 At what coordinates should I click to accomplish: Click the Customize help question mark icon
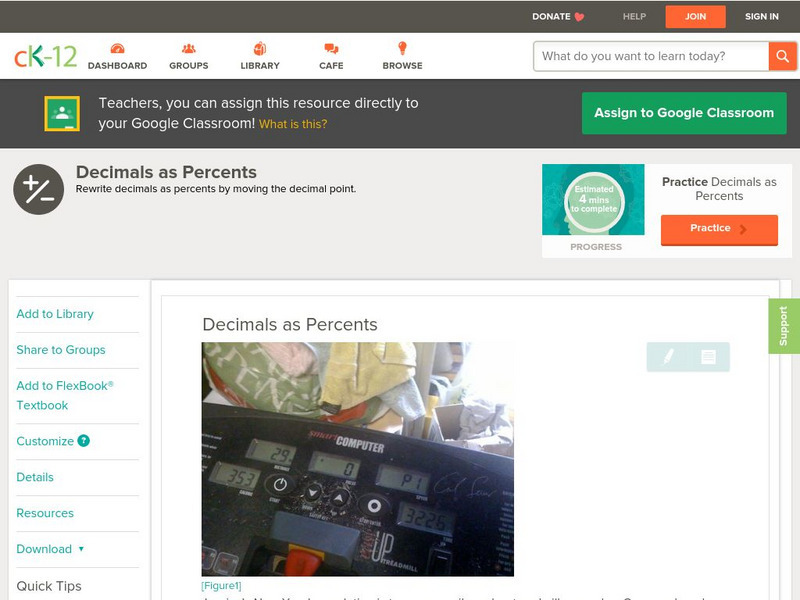pos(84,441)
